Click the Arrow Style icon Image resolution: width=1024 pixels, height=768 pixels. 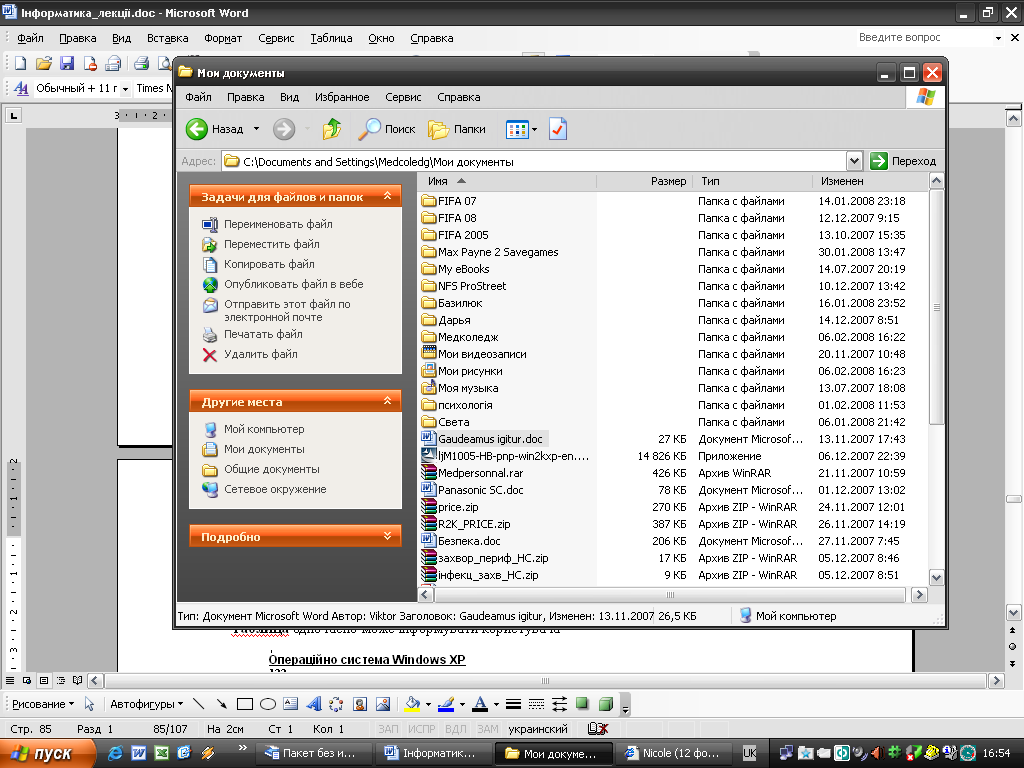[560, 704]
